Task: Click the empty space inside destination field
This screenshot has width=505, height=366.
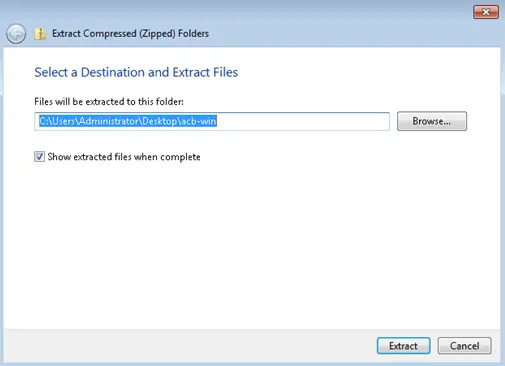Action: coord(303,121)
